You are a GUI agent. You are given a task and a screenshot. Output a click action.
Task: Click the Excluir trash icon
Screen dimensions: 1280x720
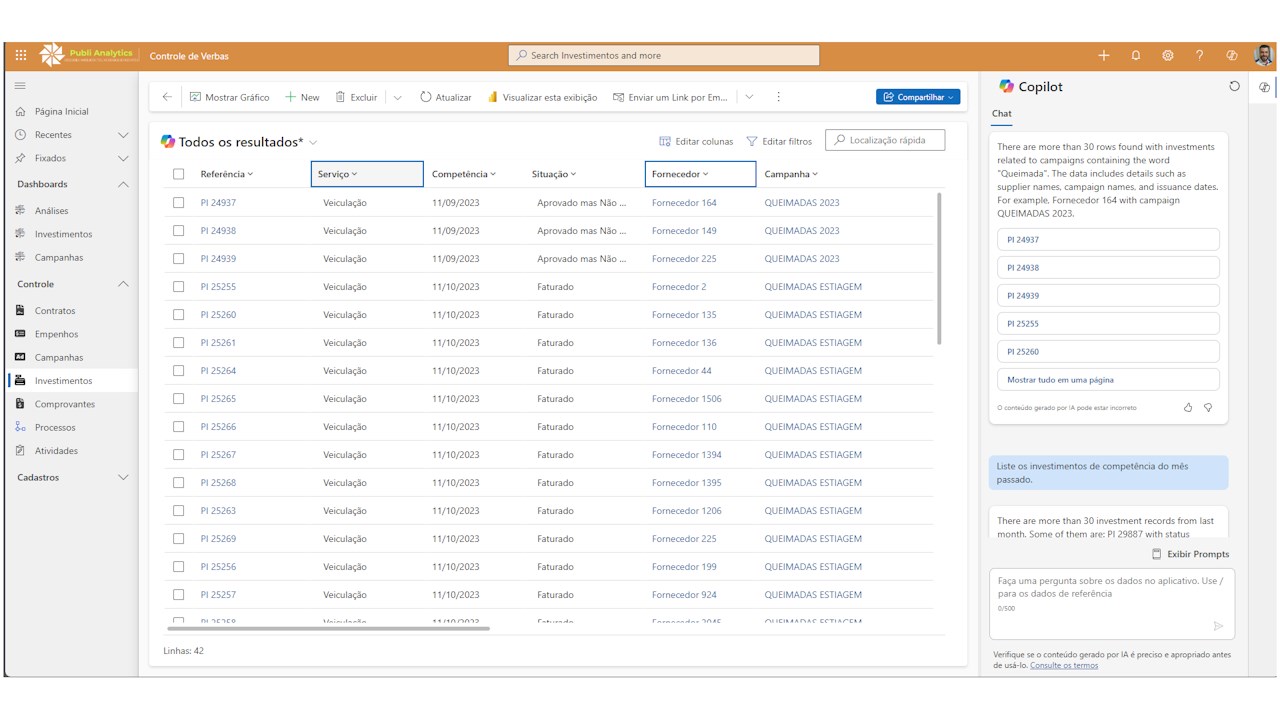(340, 97)
